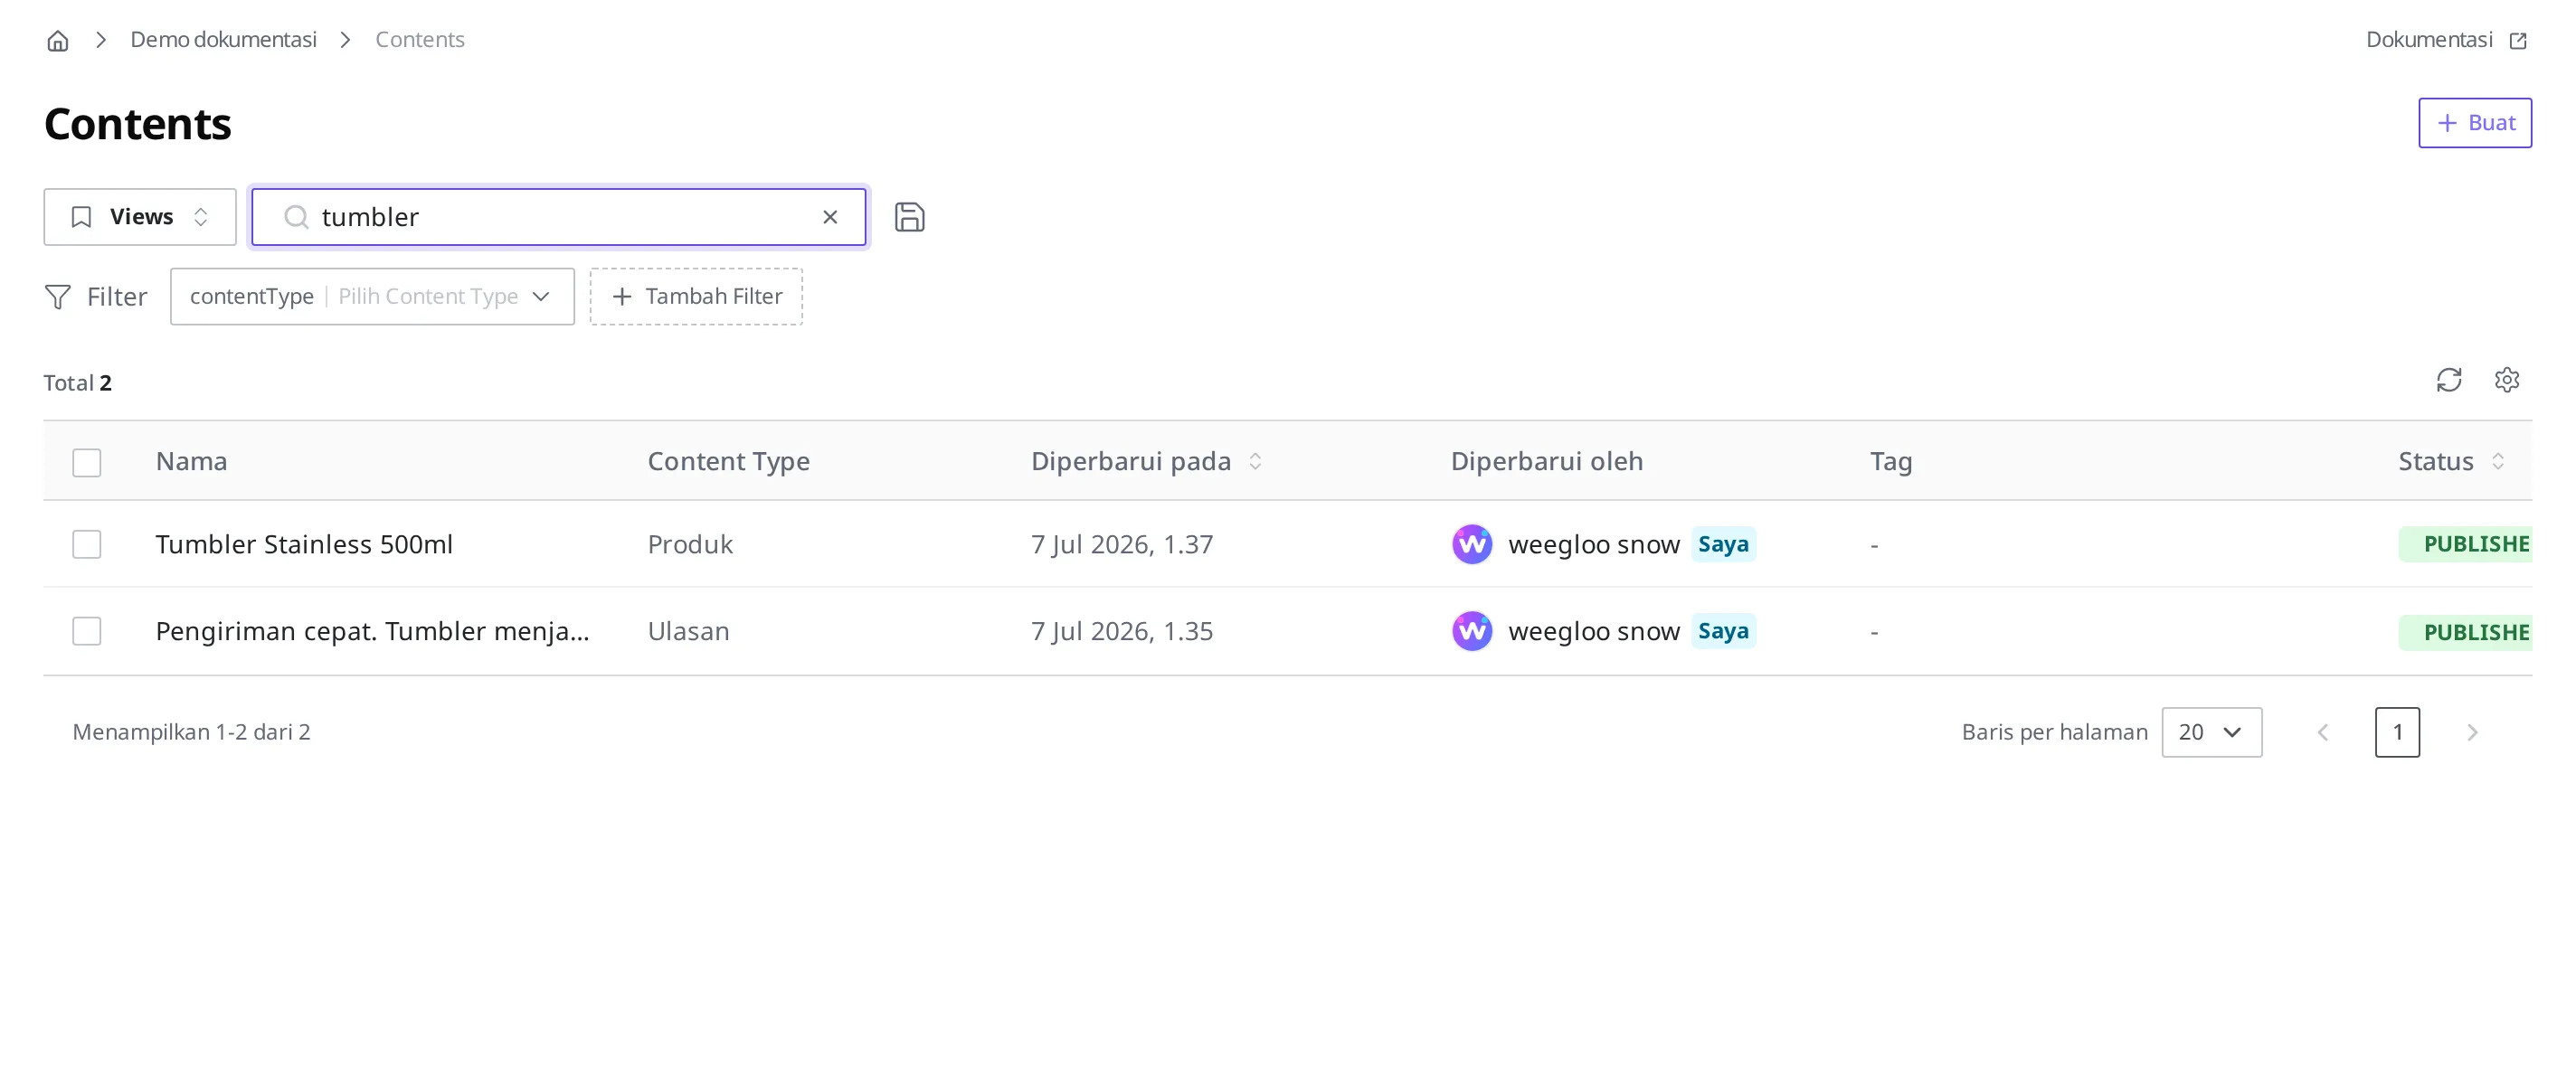This screenshot has height=1085, width=2576.
Task: Click the Produk content type cell
Action: 690,544
